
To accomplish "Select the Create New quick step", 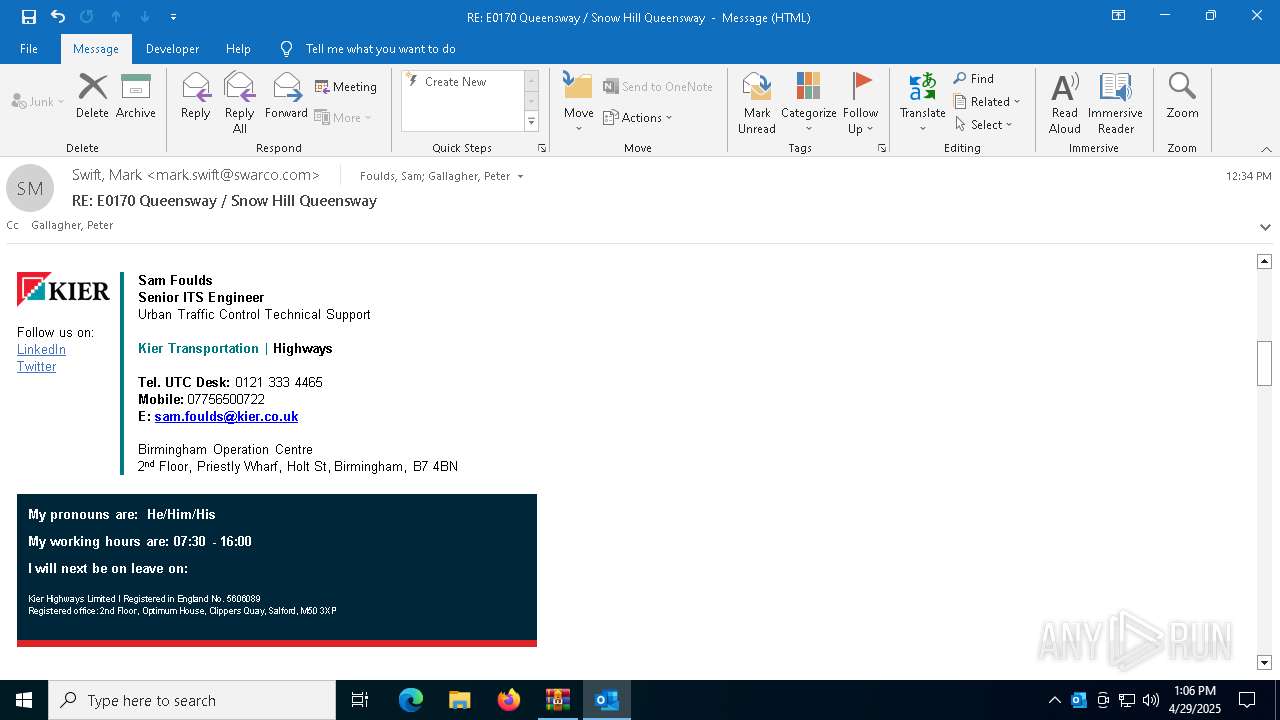I will coord(455,82).
